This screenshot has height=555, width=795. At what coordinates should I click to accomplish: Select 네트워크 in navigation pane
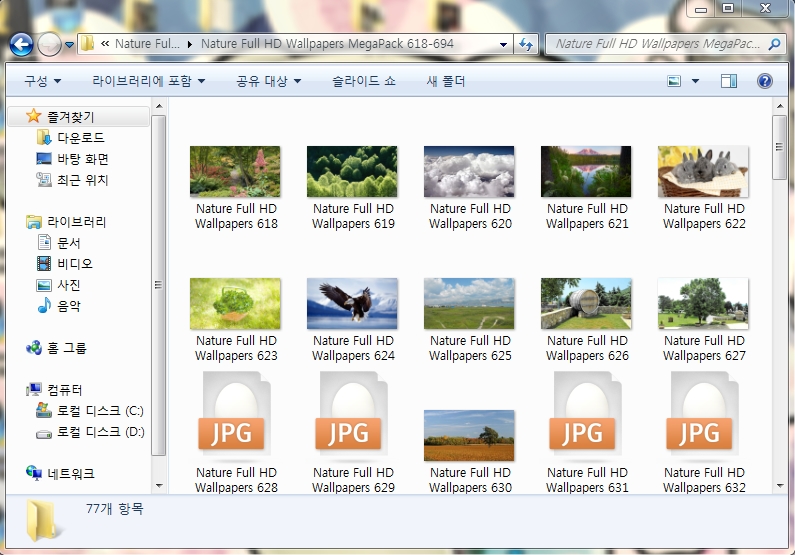[x=71, y=474]
